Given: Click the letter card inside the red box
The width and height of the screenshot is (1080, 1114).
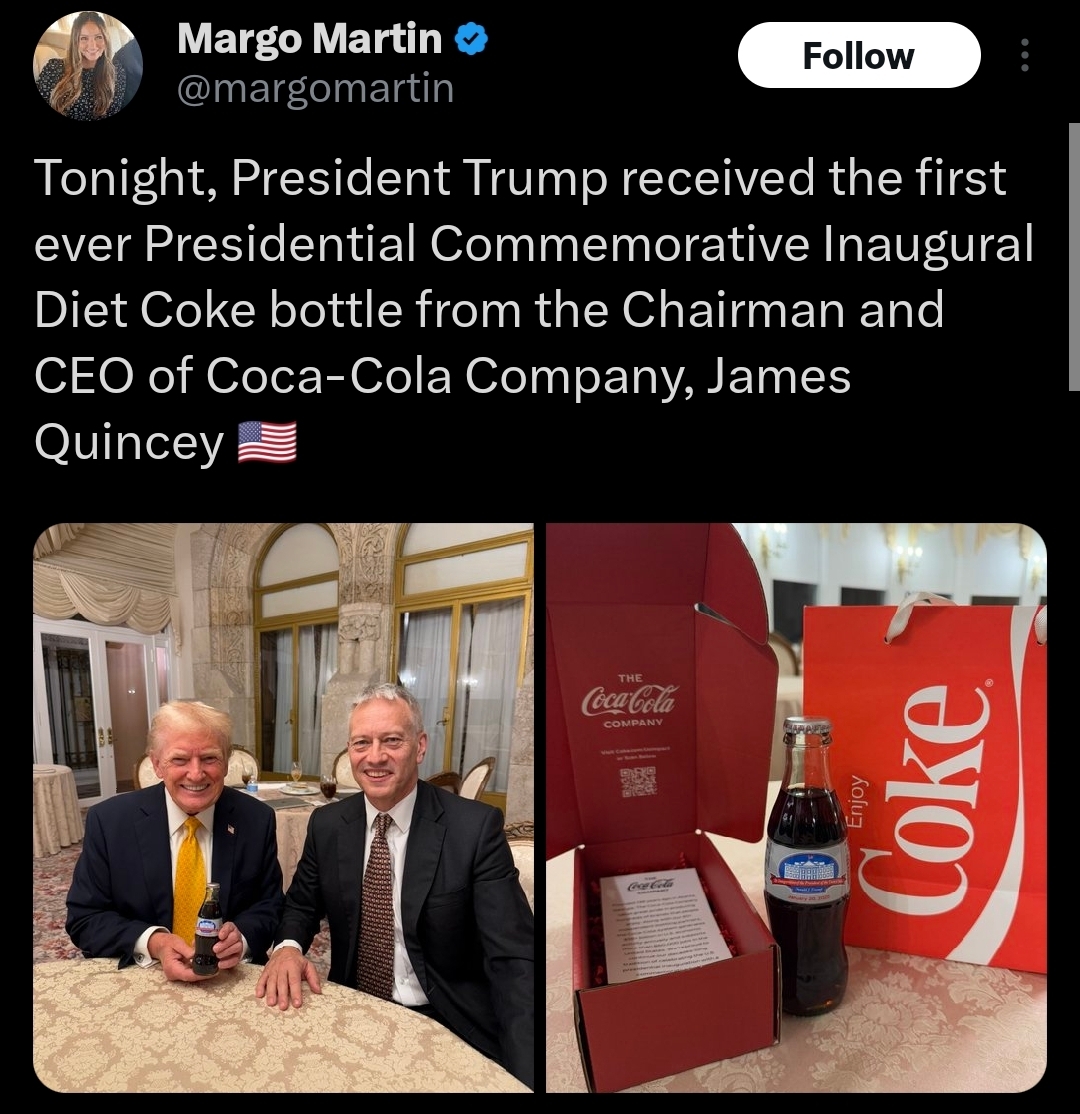Looking at the screenshot, I should [665, 926].
